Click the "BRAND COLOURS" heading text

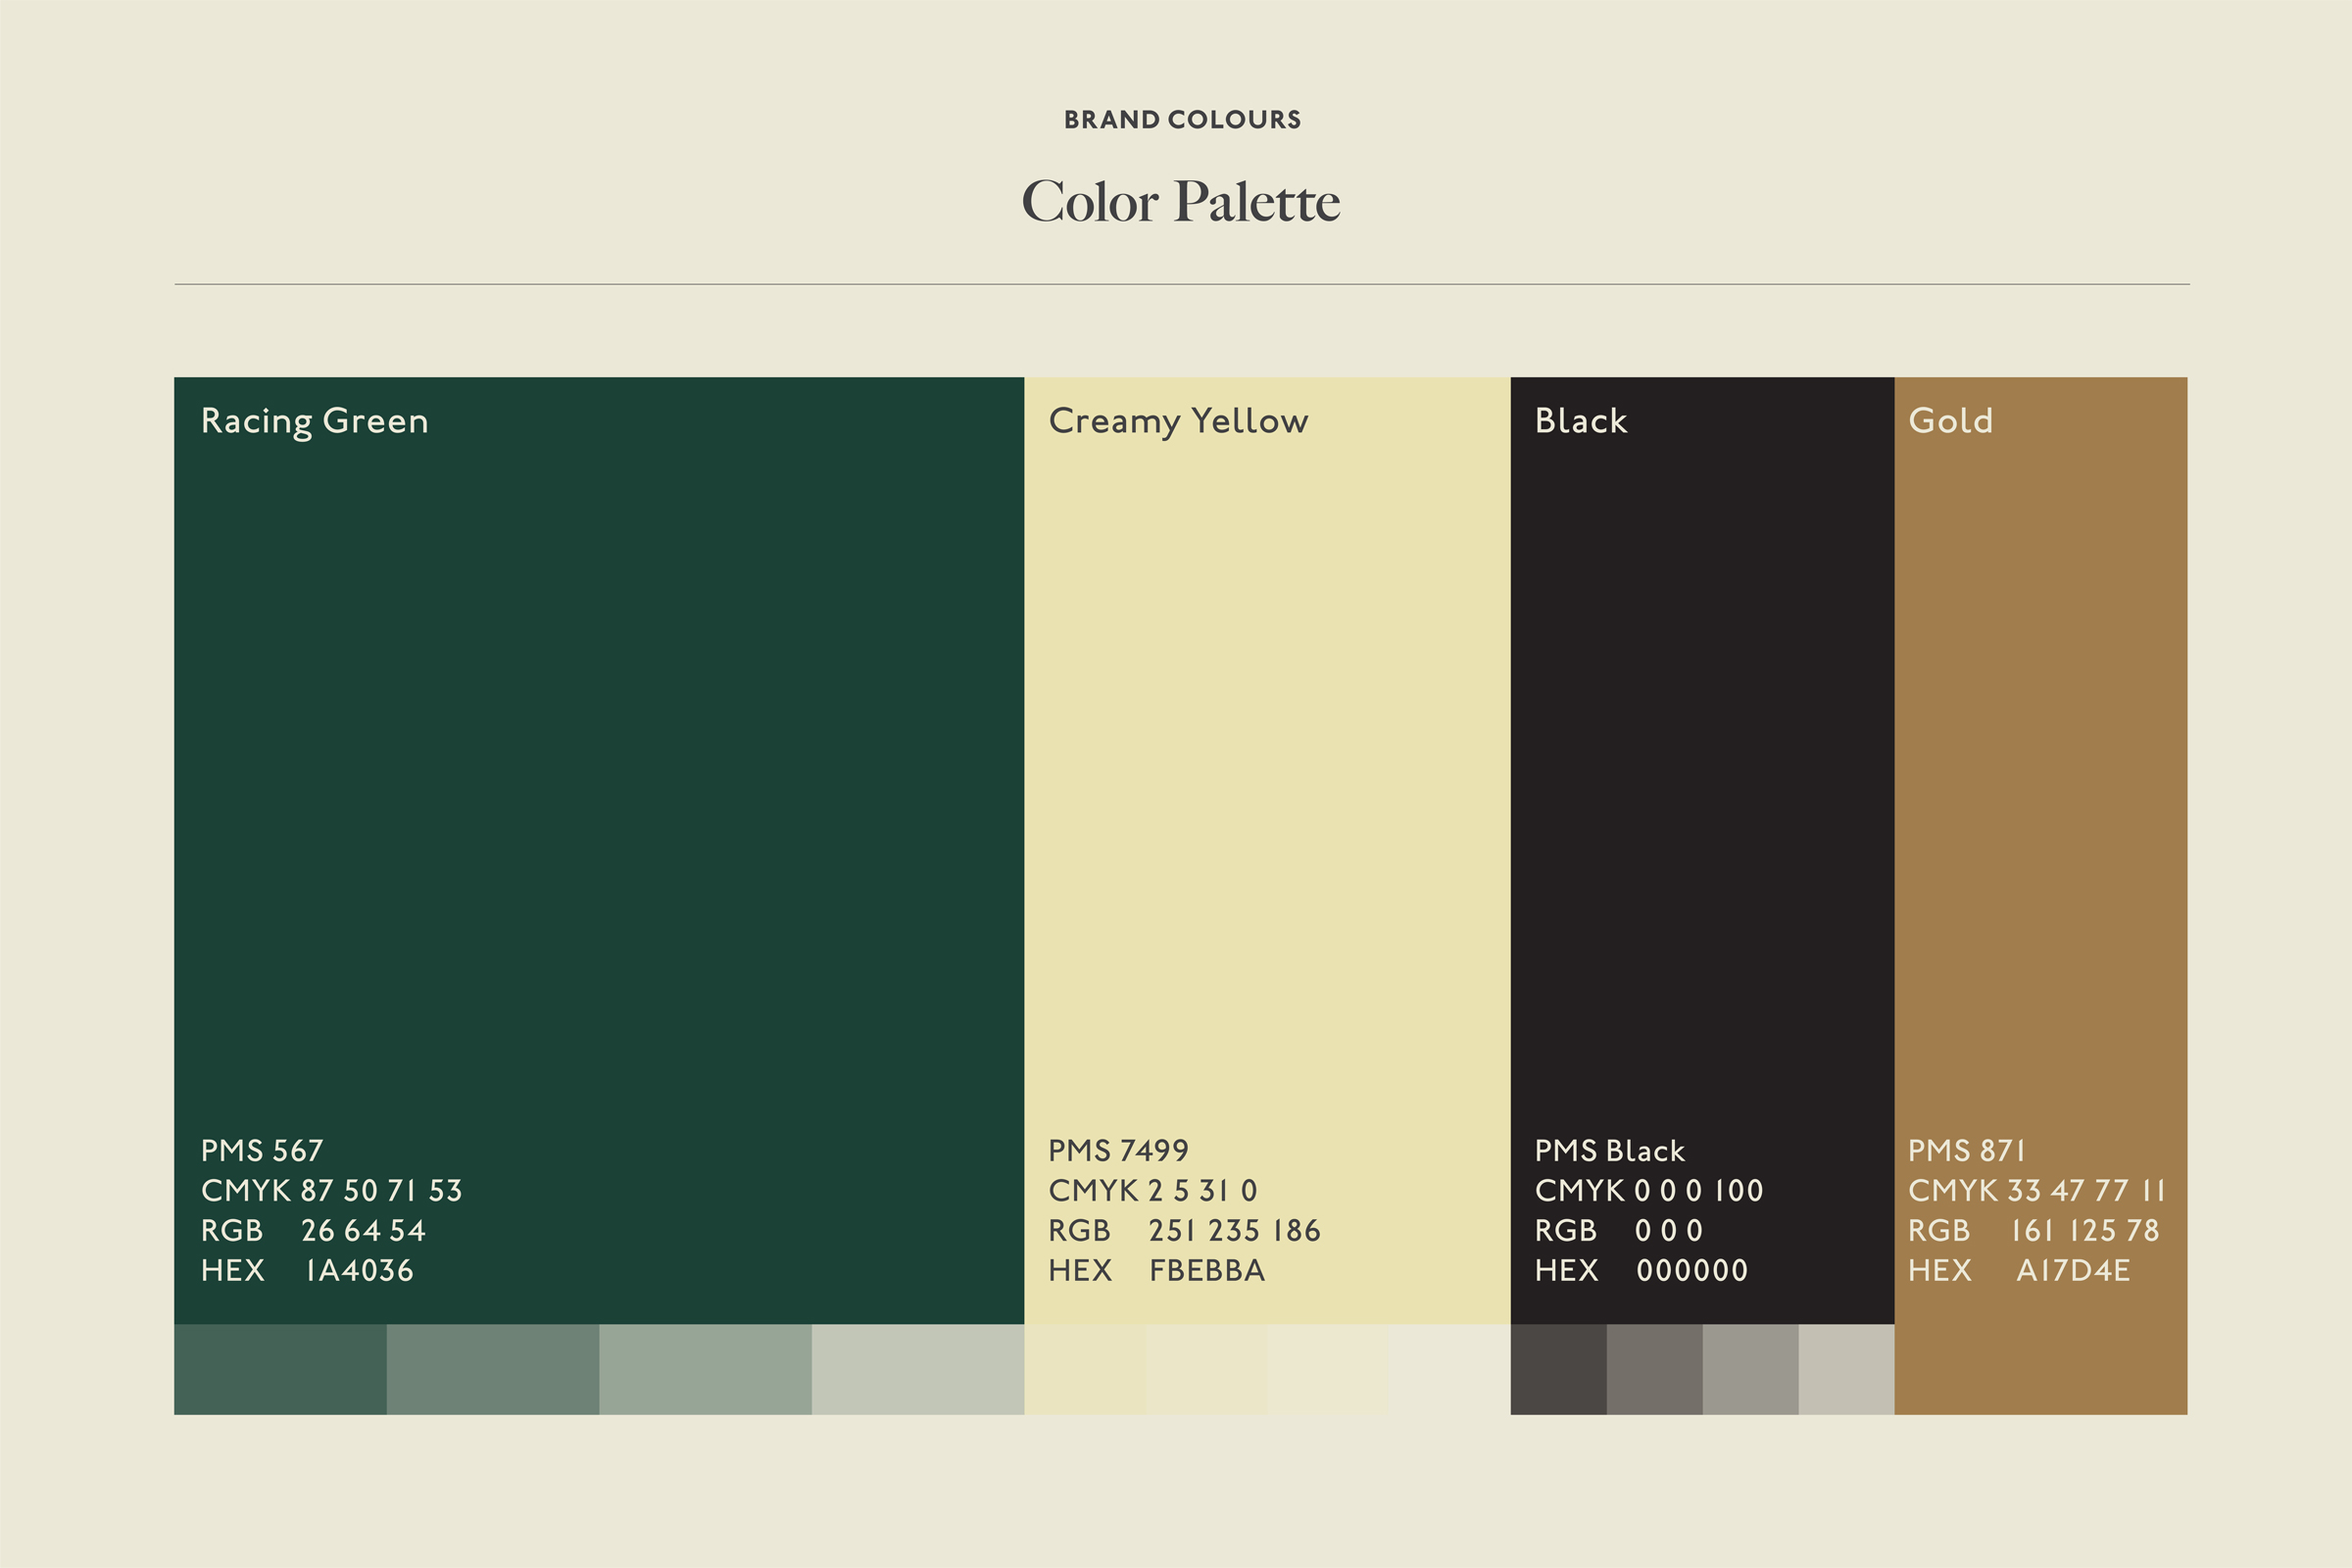point(1182,120)
